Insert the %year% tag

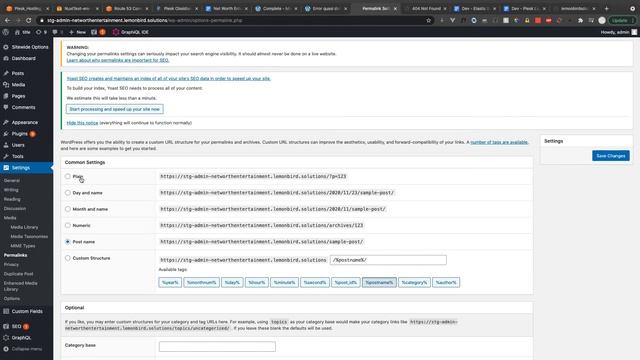click(x=170, y=282)
